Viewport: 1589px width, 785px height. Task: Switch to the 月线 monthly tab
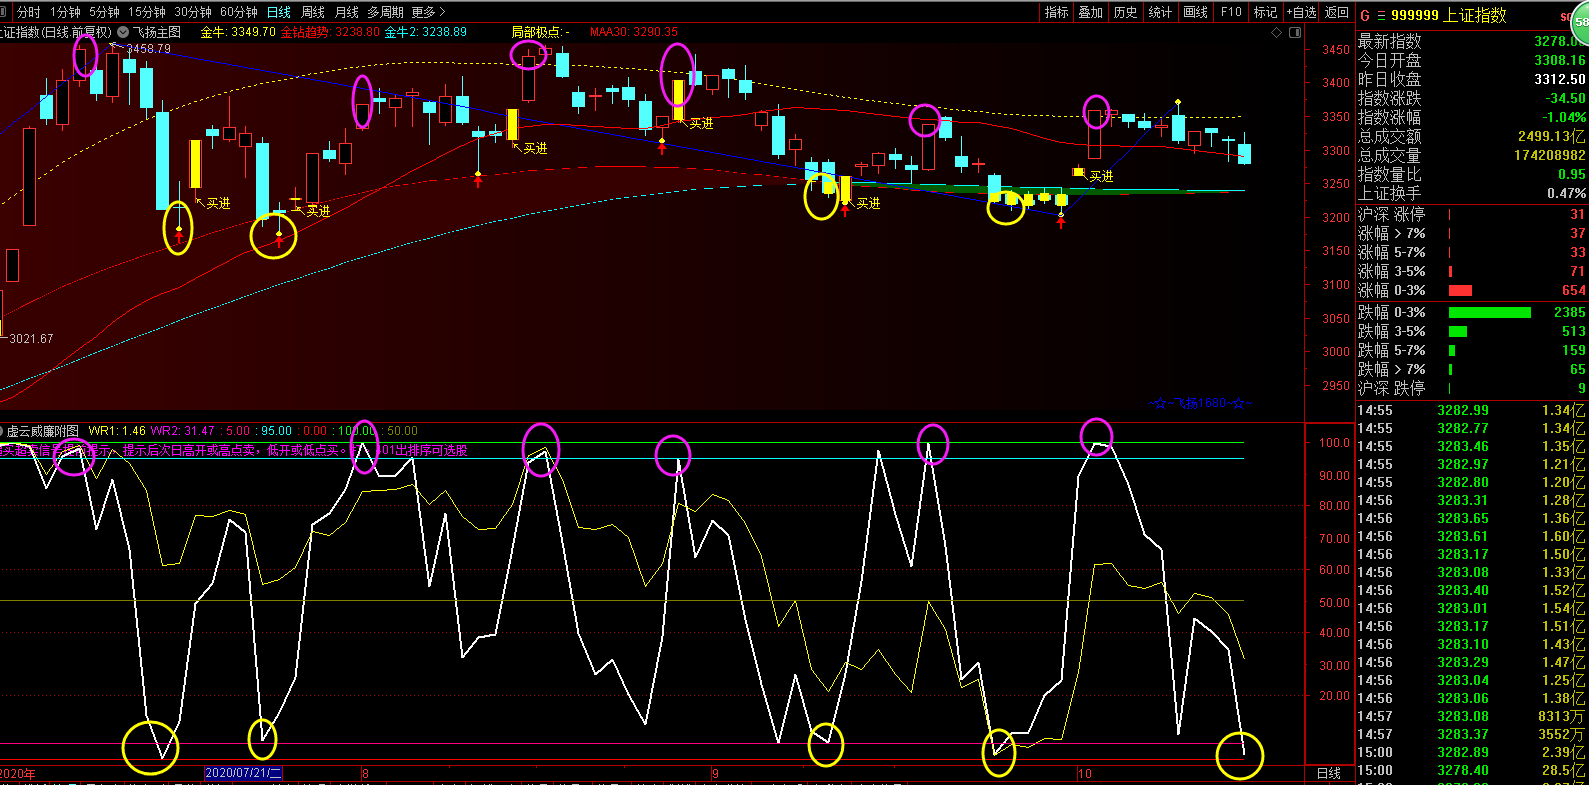click(x=347, y=12)
